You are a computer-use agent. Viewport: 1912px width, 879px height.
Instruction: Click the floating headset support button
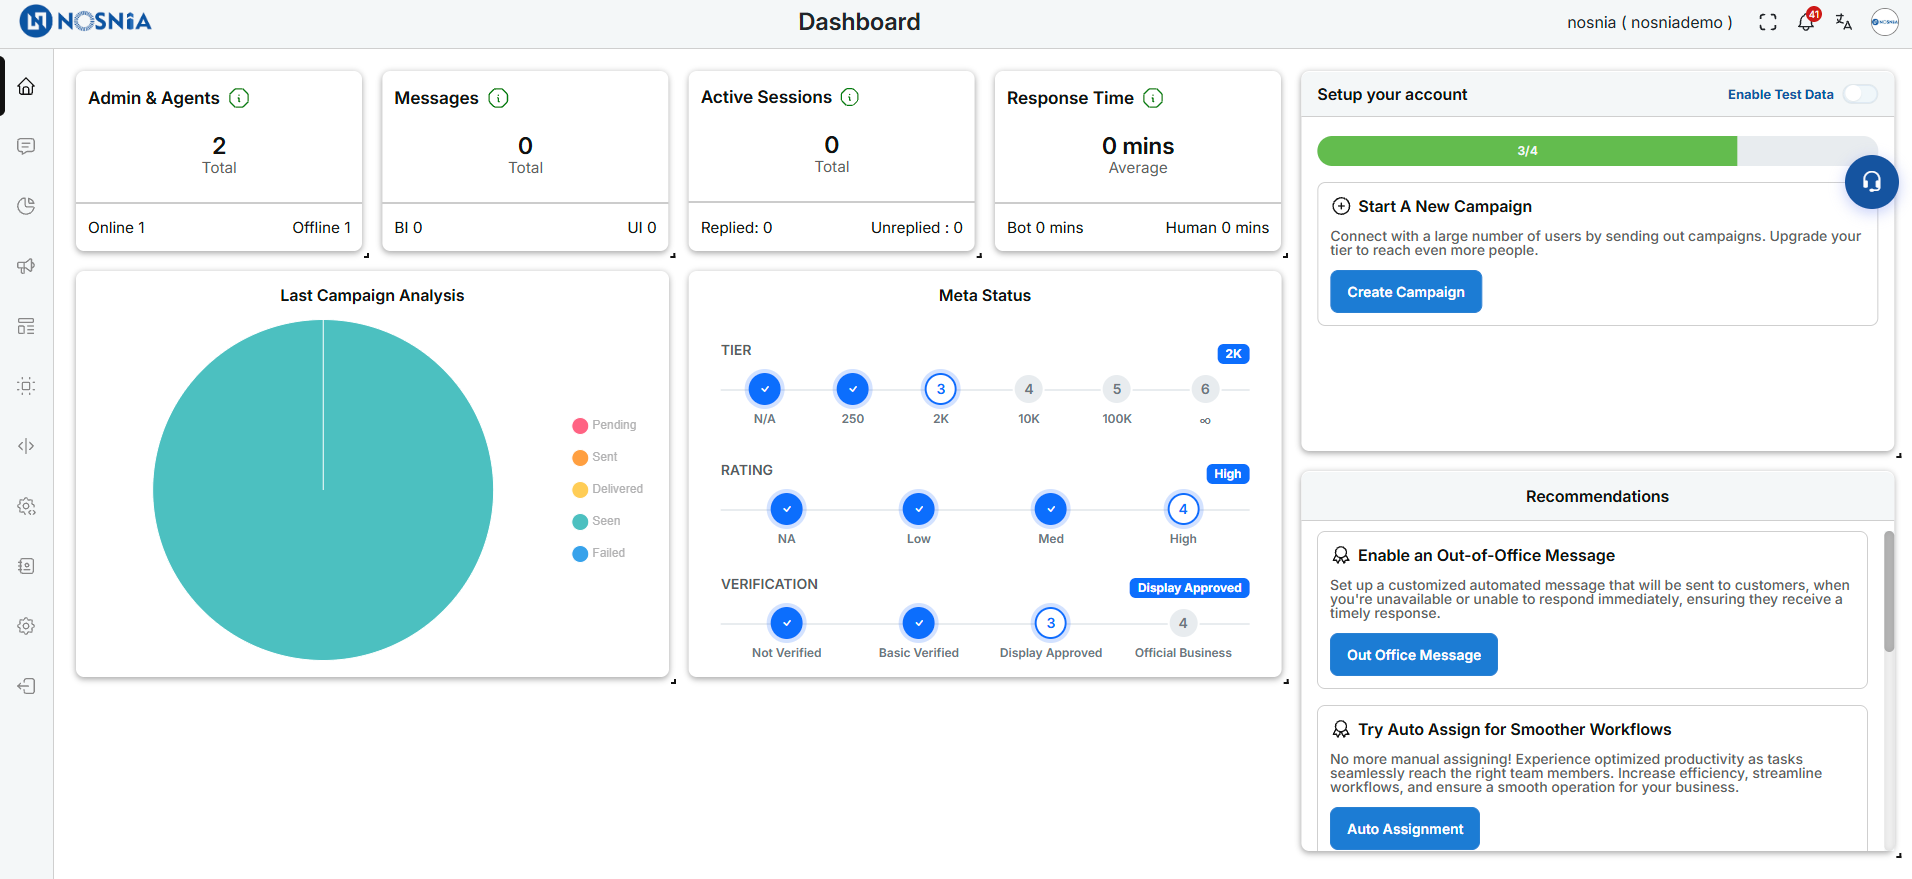1871,182
